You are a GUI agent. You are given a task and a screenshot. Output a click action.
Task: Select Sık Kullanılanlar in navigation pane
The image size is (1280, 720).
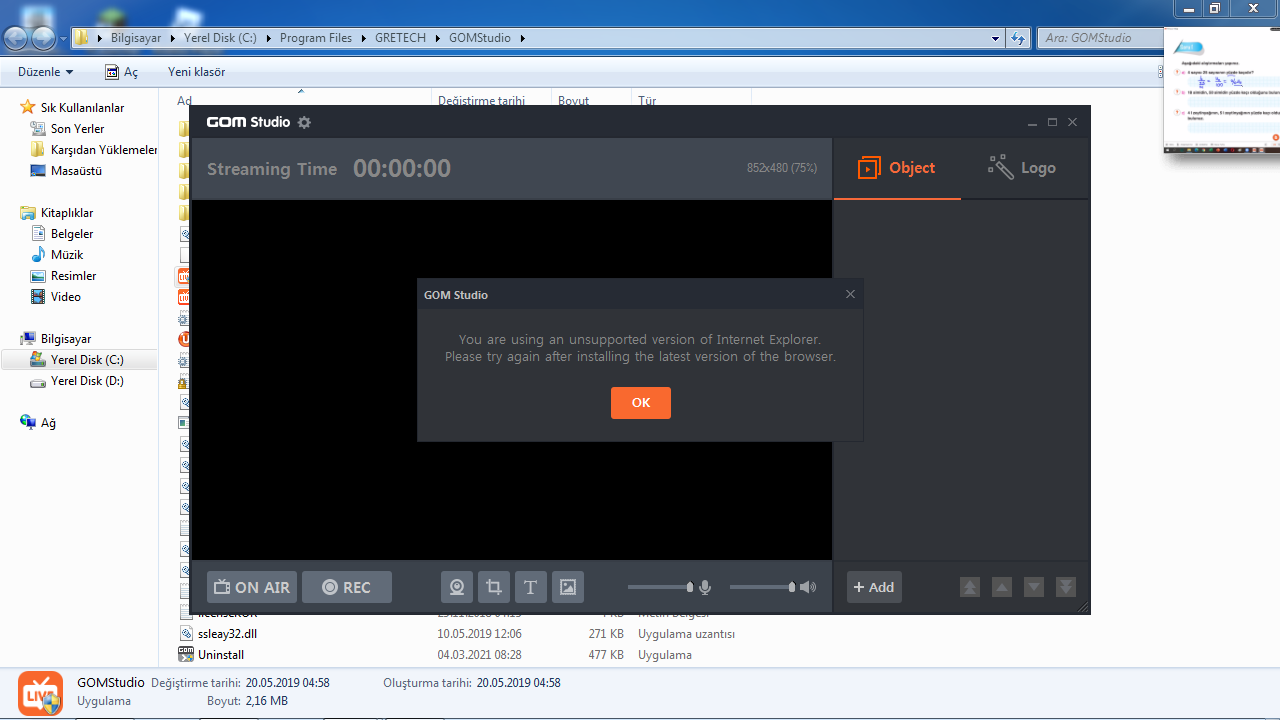[82, 108]
